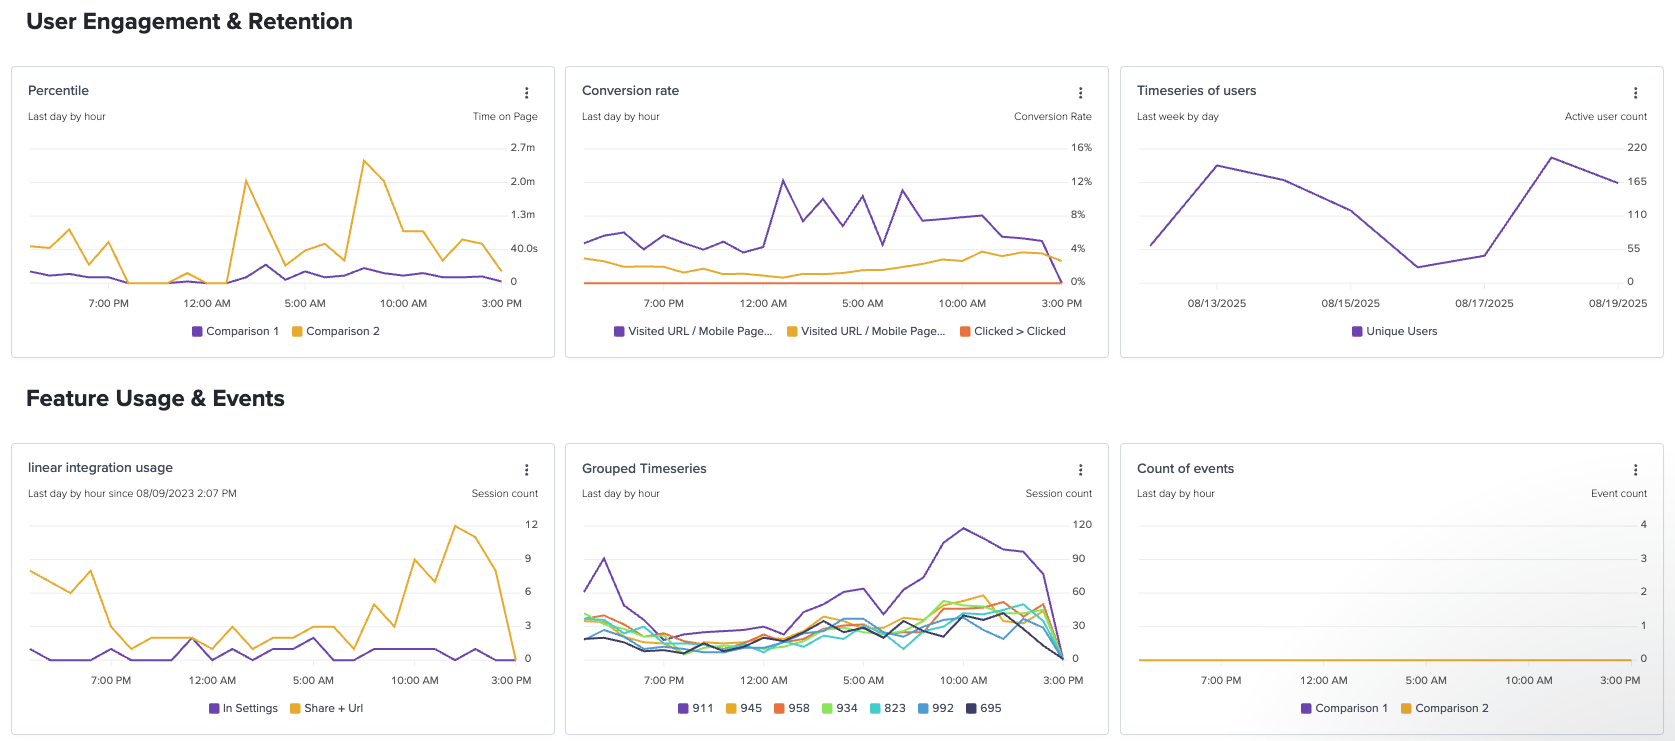Screen dimensions: 1675x741
Task: Click the Timeseries of users chart title
Action: (1196, 91)
